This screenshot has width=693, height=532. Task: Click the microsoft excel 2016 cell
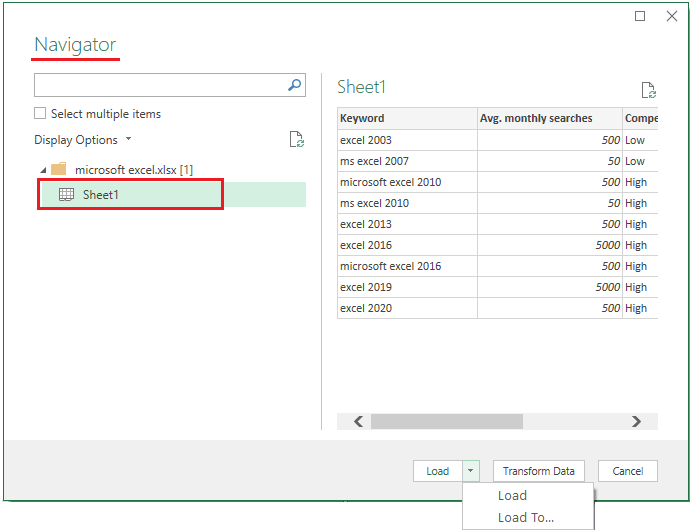point(407,266)
